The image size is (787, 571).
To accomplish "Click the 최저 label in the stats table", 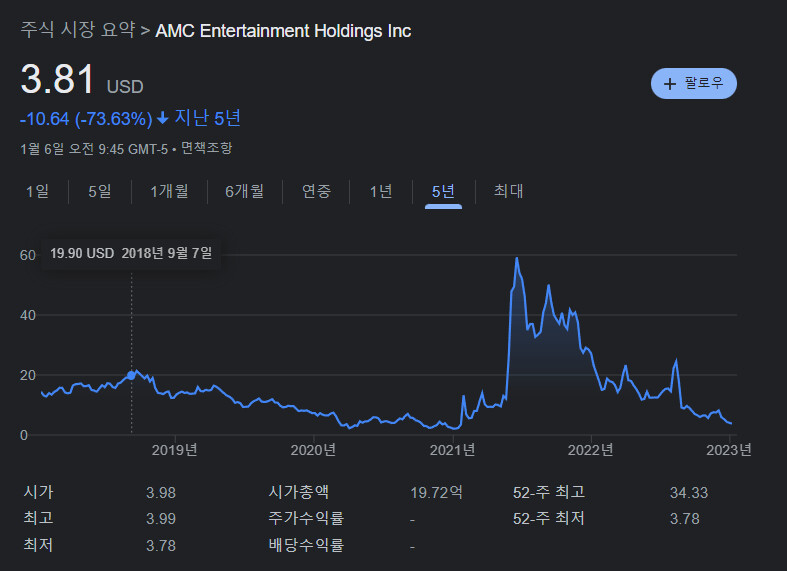I will click(38, 545).
